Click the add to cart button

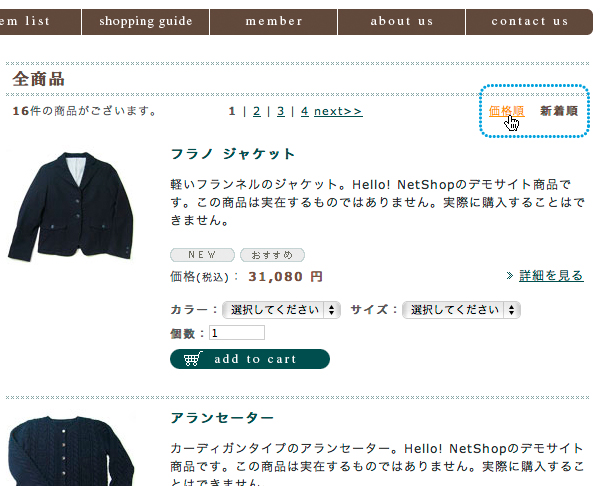tap(250, 359)
